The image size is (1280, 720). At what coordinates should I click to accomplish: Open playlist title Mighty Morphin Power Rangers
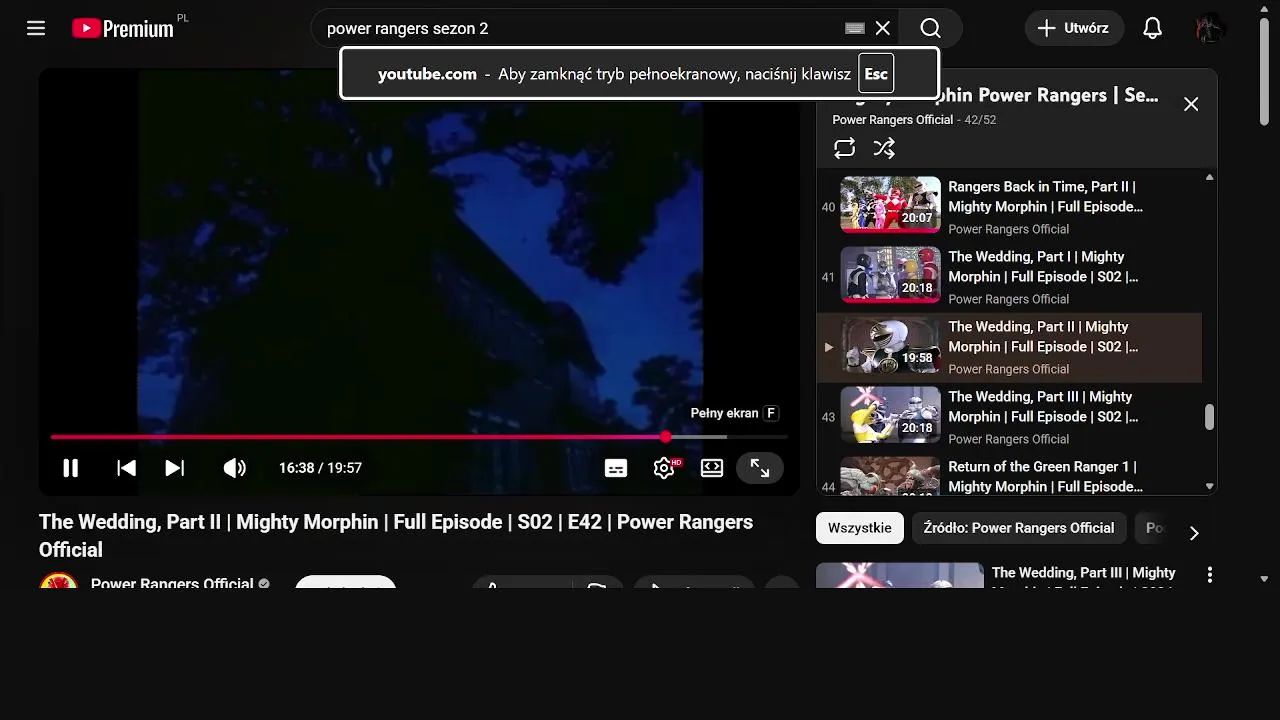click(x=996, y=96)
